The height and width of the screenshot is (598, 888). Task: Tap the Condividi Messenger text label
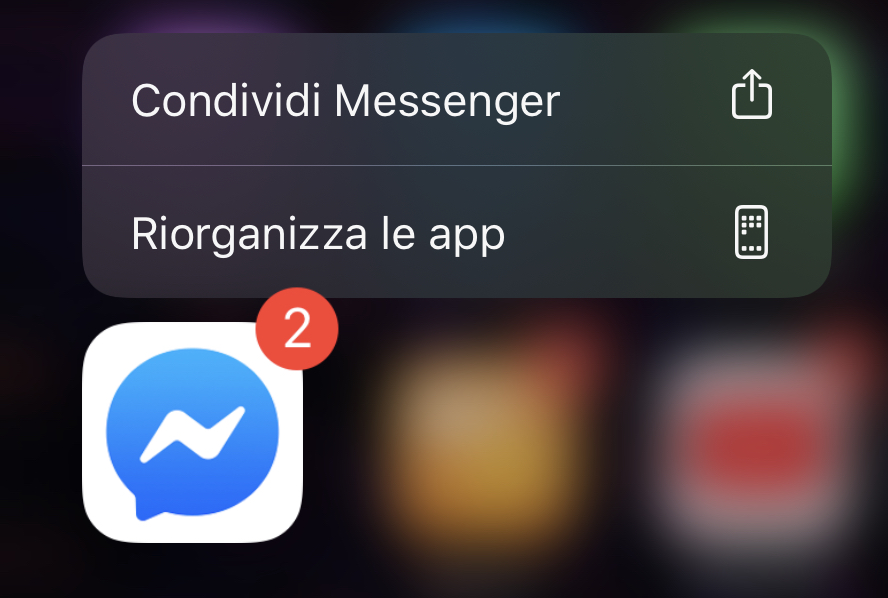(x=345, y=102)
